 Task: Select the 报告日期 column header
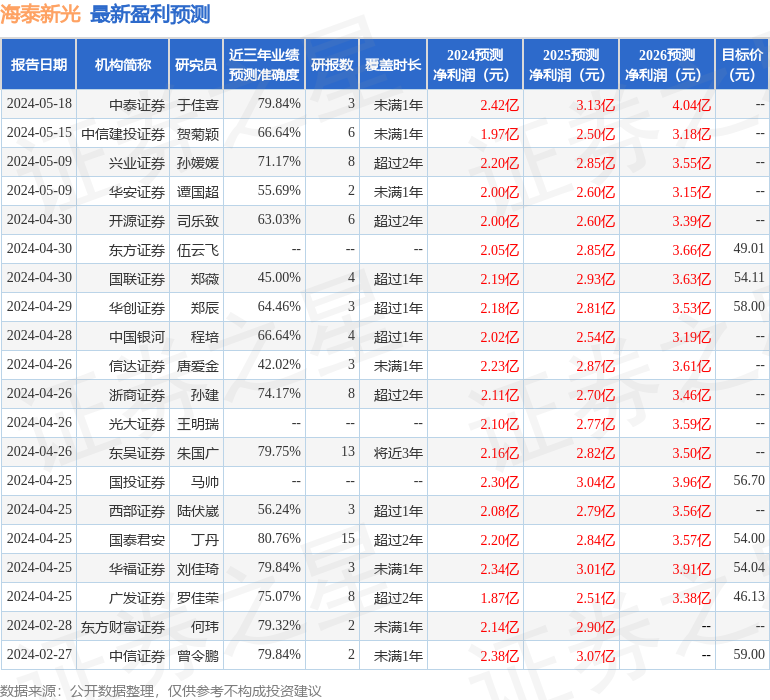(x=38, y=64)
